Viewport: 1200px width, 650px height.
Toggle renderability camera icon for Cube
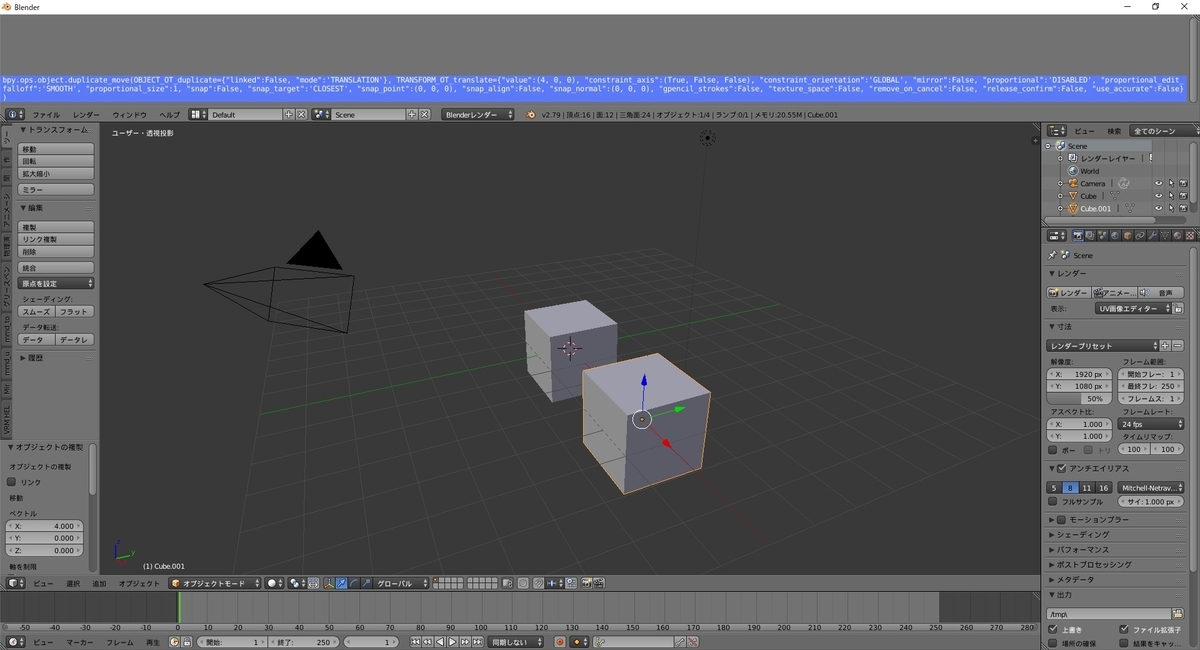coord(1183,196)
